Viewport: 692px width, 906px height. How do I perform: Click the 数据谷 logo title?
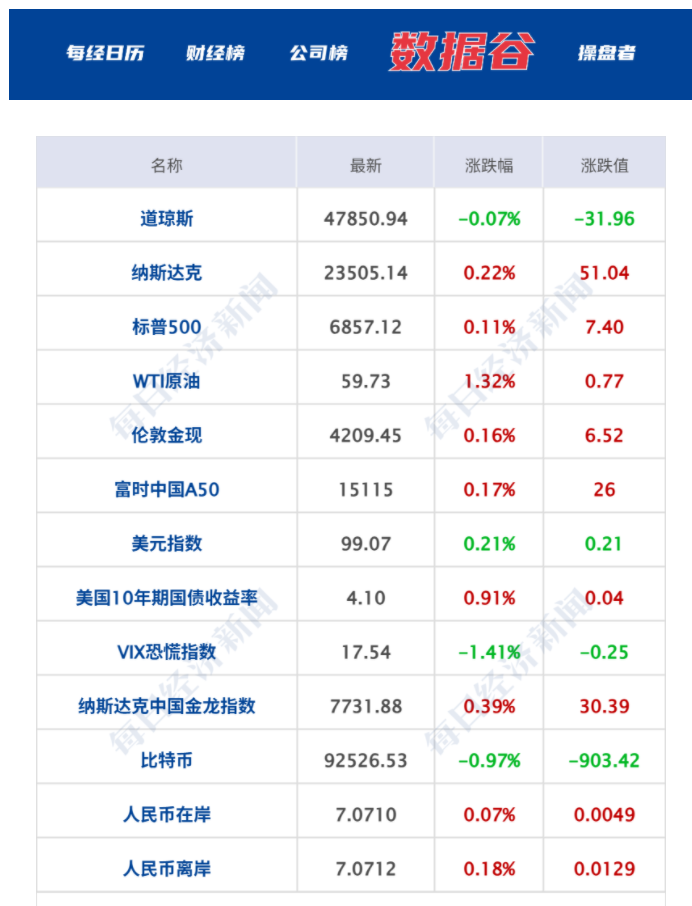point(462,51)
